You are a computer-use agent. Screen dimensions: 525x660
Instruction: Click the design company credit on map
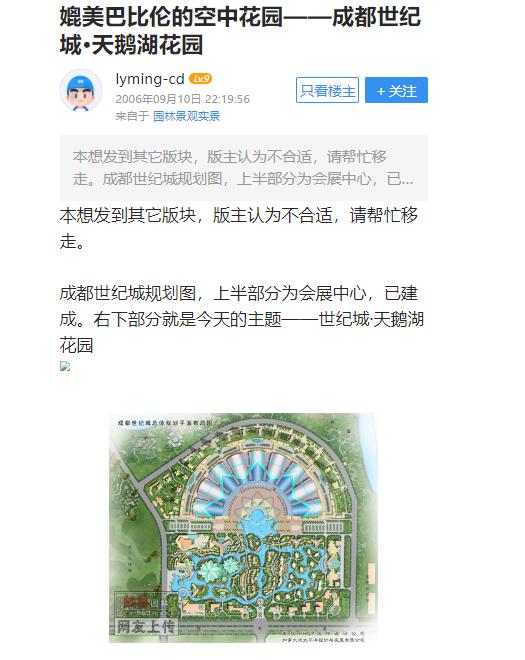[323, 636]
